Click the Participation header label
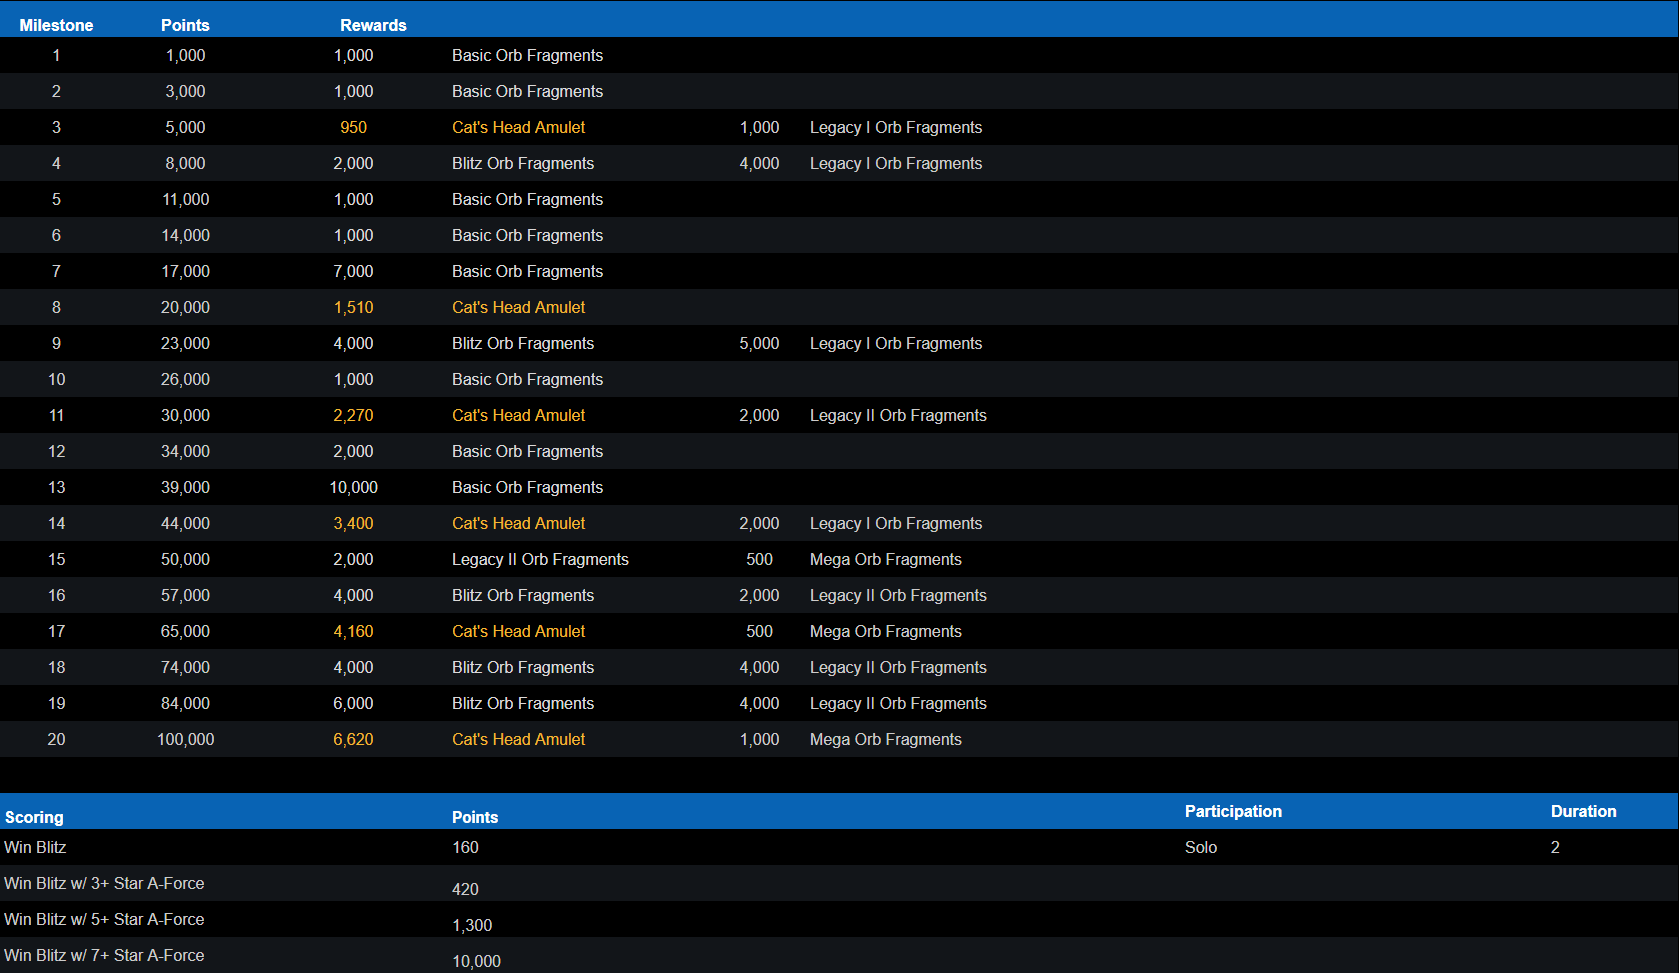The image size is (1679, 973). click(x=1233, y=811)
